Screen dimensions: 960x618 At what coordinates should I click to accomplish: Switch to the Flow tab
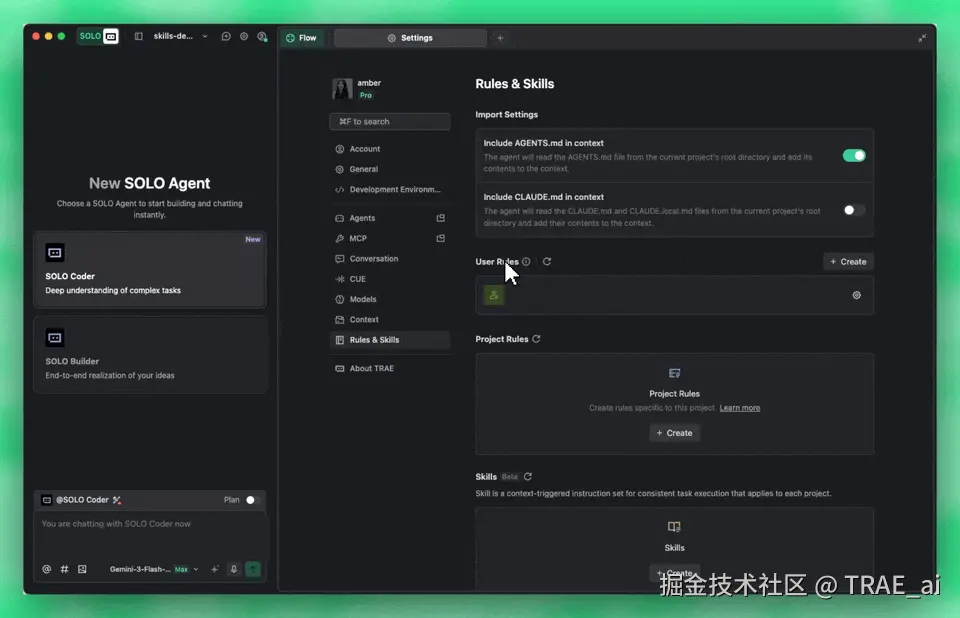click(x=301, y=38)
